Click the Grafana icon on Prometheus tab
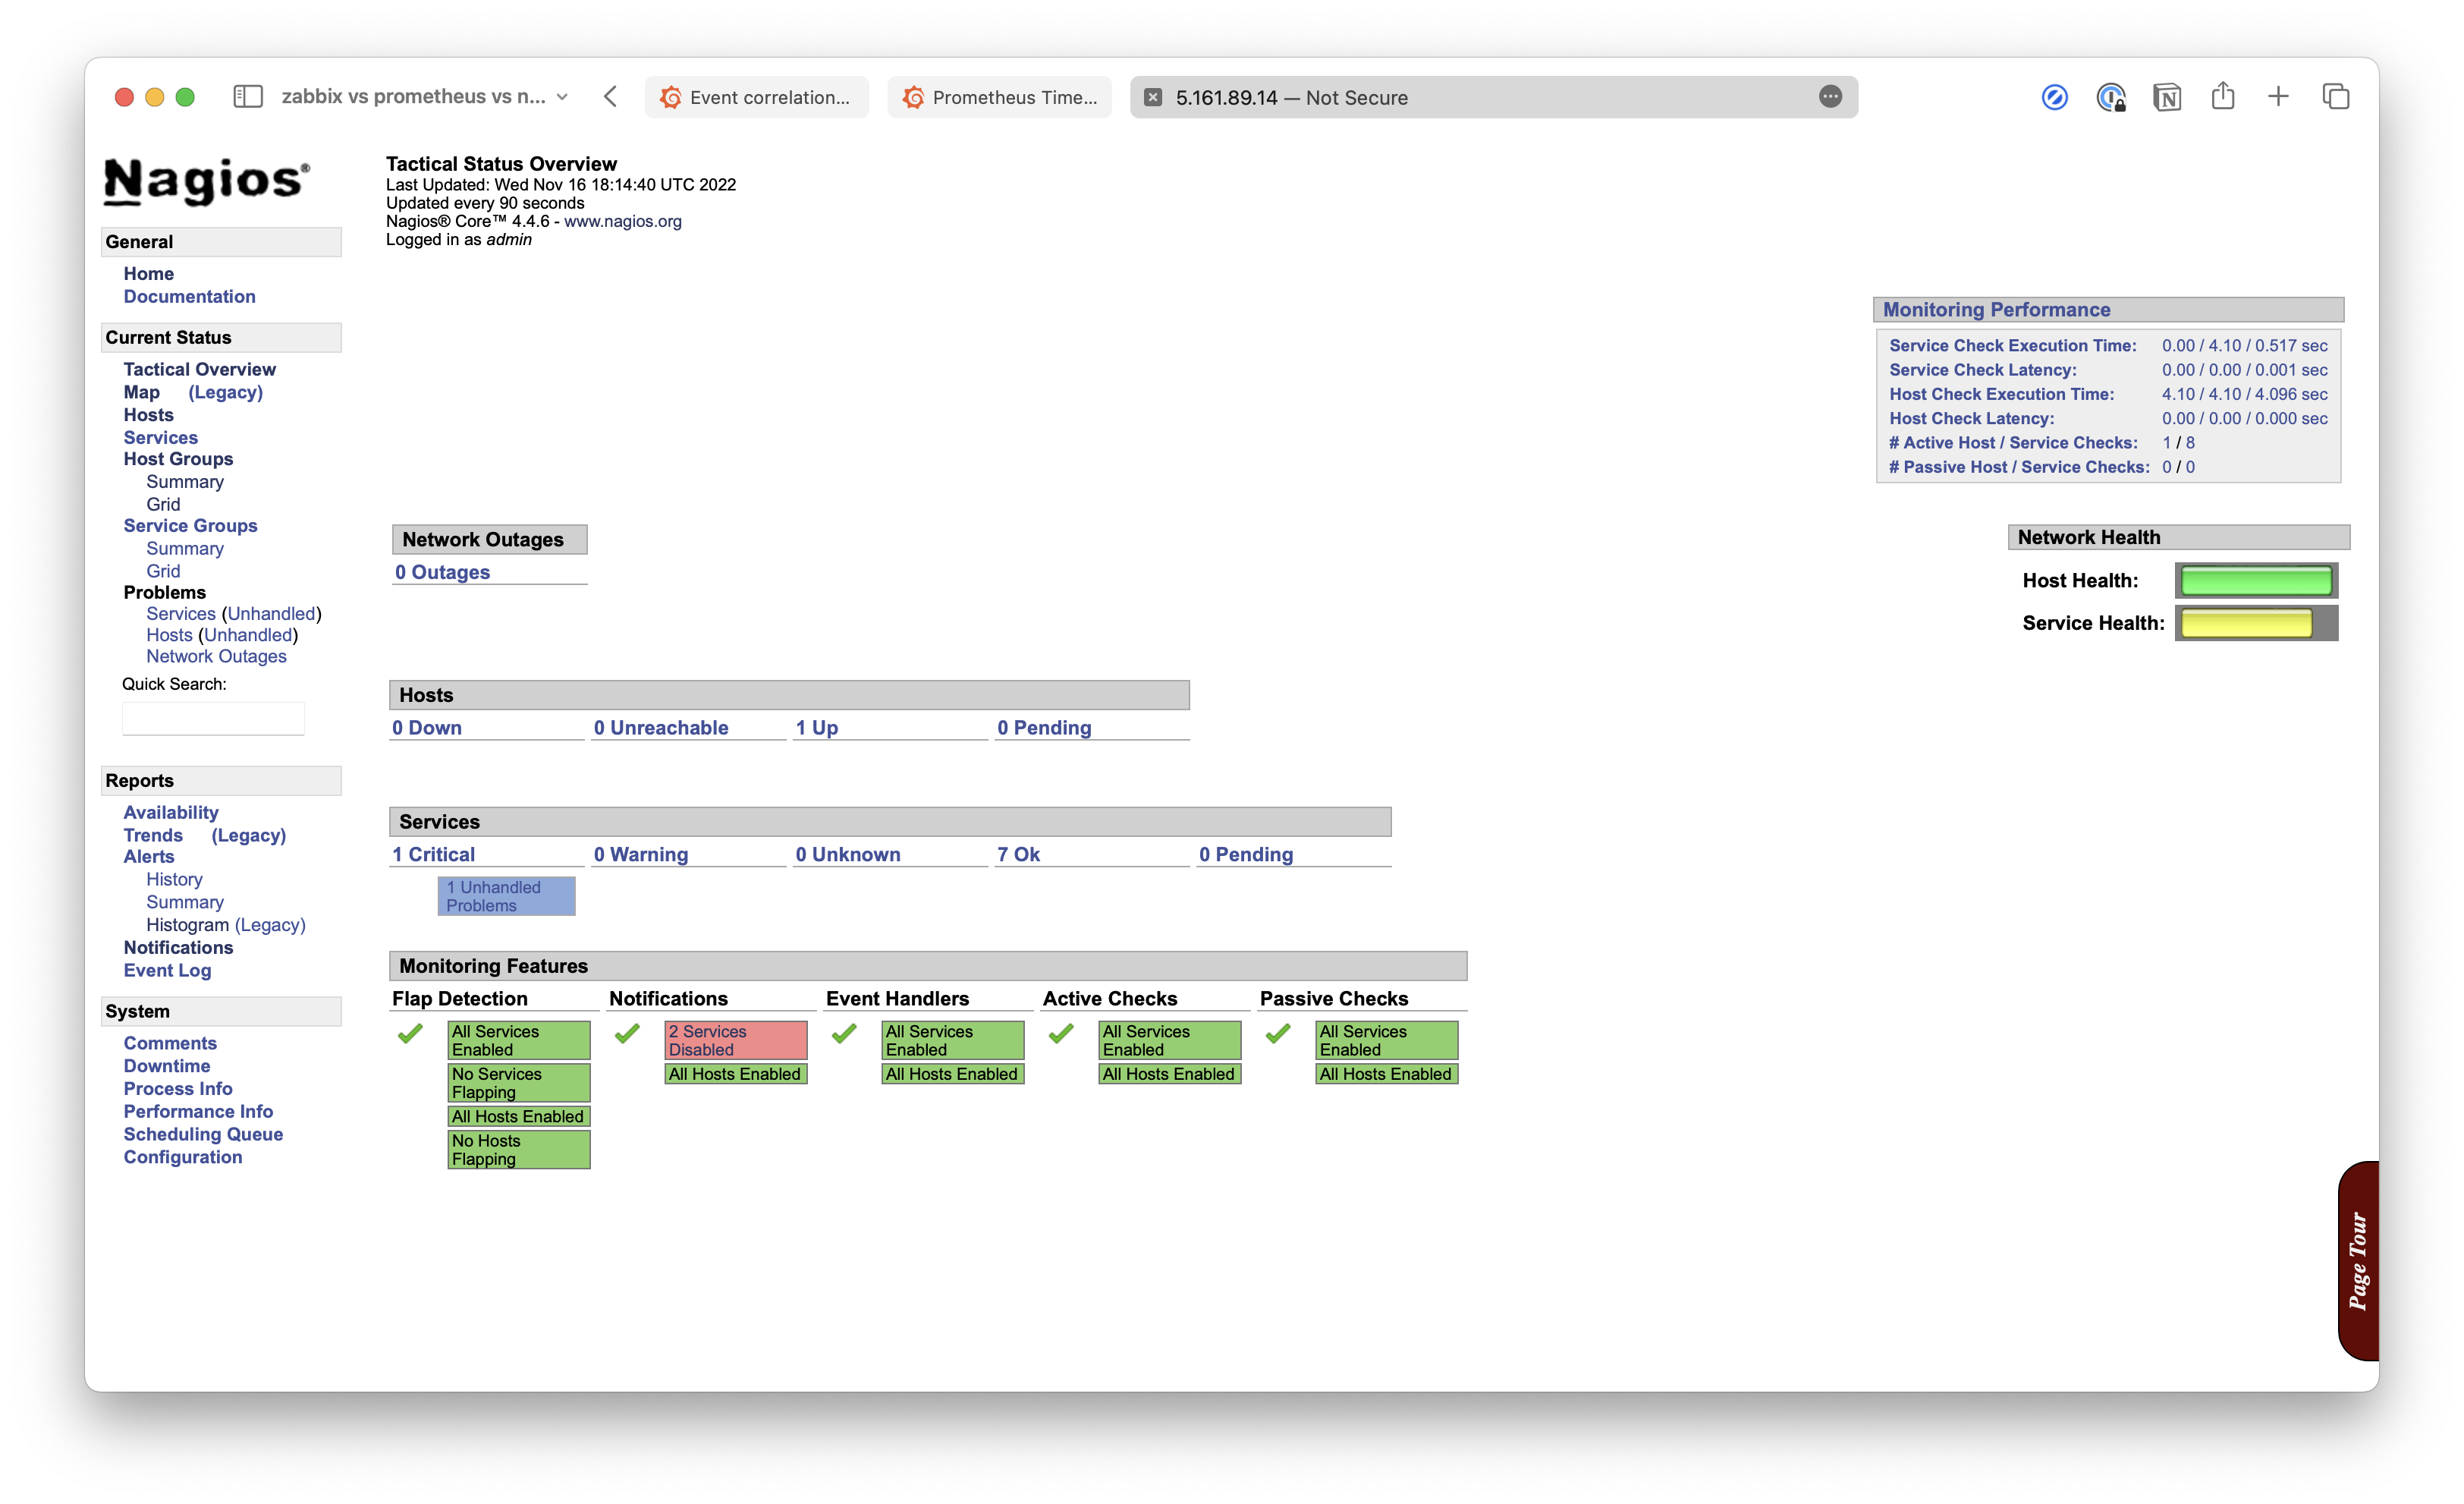2464x1504 pixels. 914,97
